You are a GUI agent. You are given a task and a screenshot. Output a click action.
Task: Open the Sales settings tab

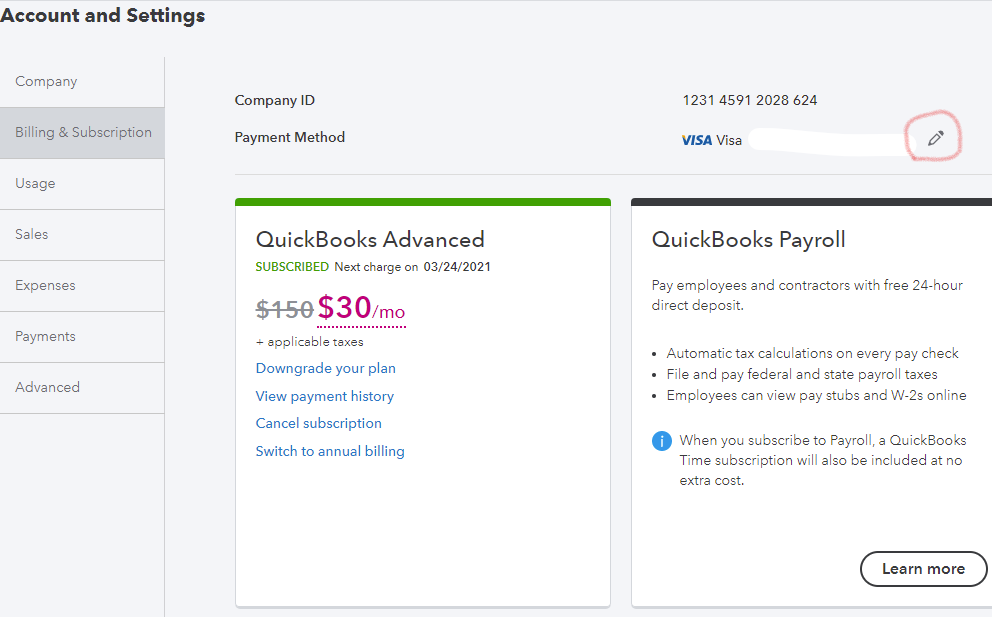coord(82,235)
